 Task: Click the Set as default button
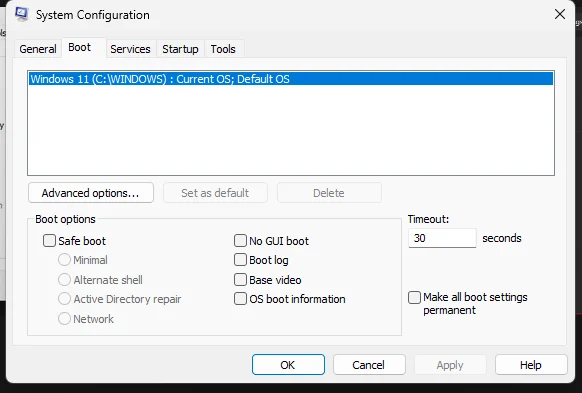(x=215, y=193)
